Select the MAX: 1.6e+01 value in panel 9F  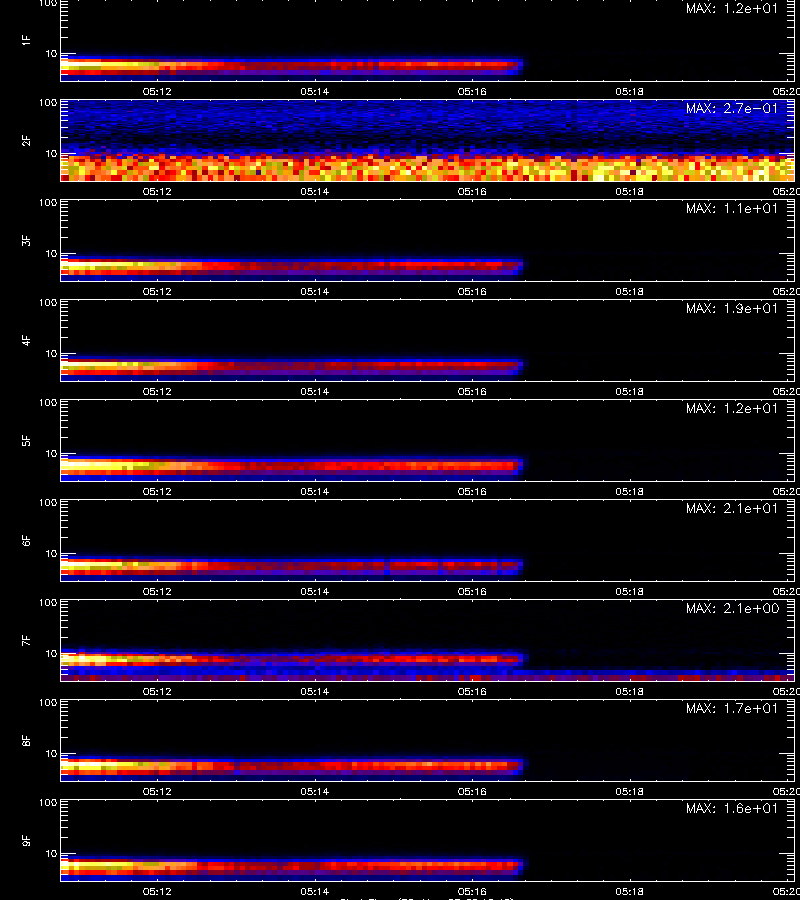[732, 808]
